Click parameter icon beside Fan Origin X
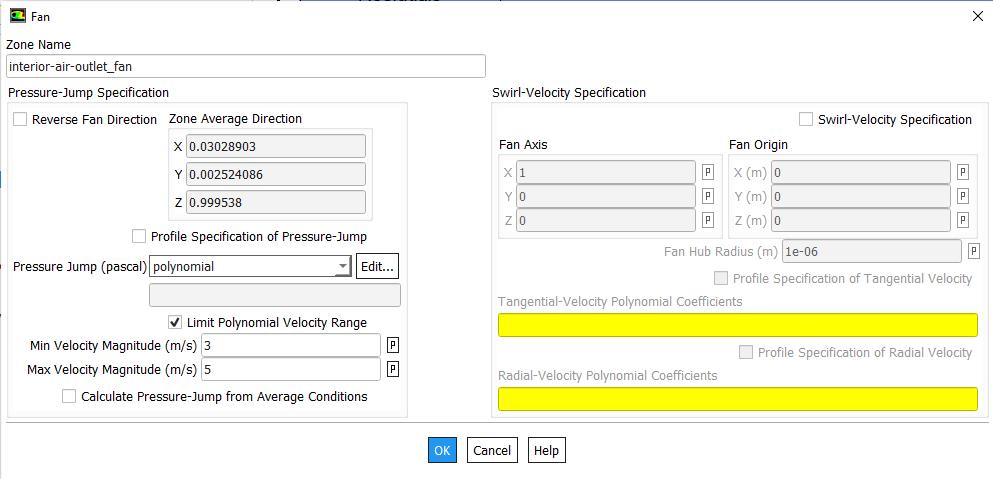This screenshot has height=479, width=993. pyautogui.click(x=963, y=172)
